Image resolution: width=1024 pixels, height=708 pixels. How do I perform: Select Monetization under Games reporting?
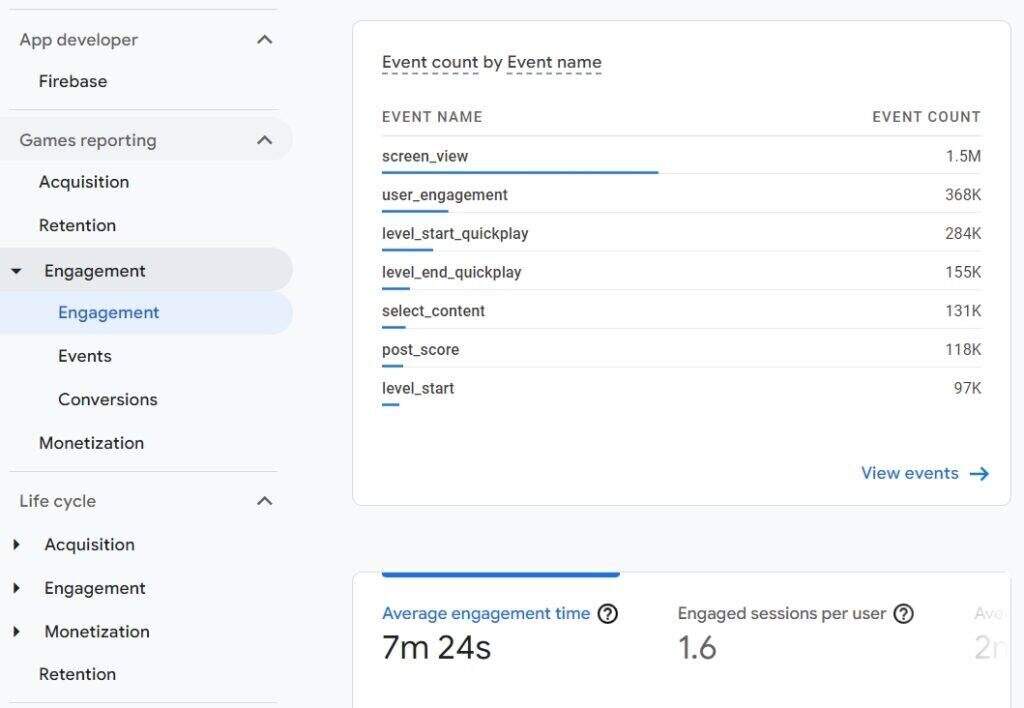pyautogui.click(x=91, y=443)
